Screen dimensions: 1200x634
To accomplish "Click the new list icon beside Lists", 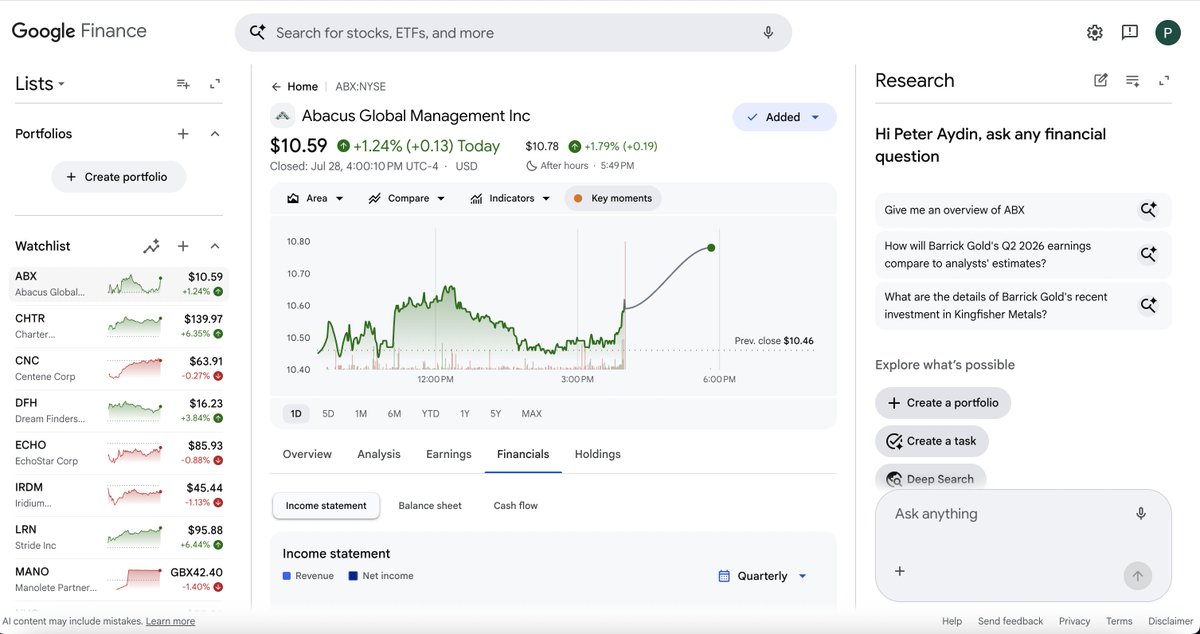I will pos(183,84).
